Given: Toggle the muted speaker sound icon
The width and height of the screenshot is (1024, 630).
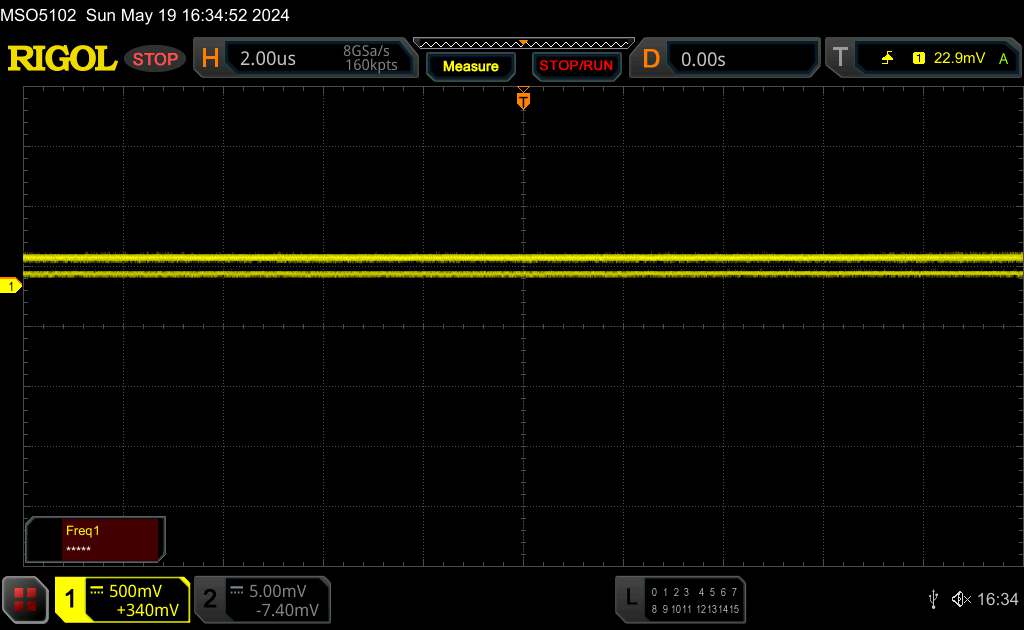Looking at the screenshot, I should (x=961, y=599).
